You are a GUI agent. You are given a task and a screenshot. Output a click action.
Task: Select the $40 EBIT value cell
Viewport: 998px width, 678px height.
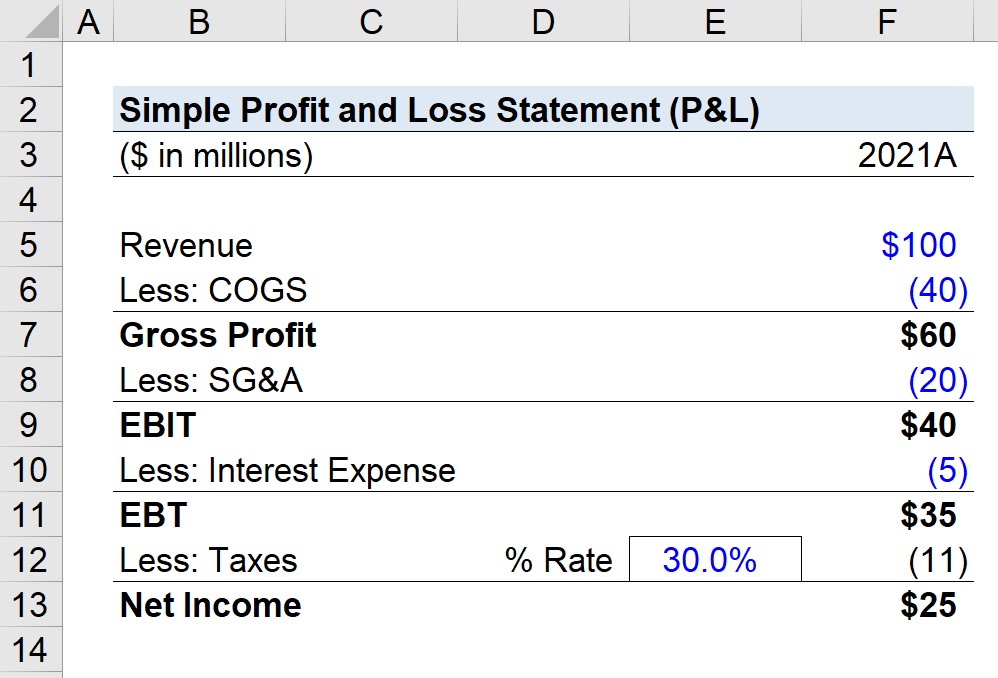click(x=927, y=426)
